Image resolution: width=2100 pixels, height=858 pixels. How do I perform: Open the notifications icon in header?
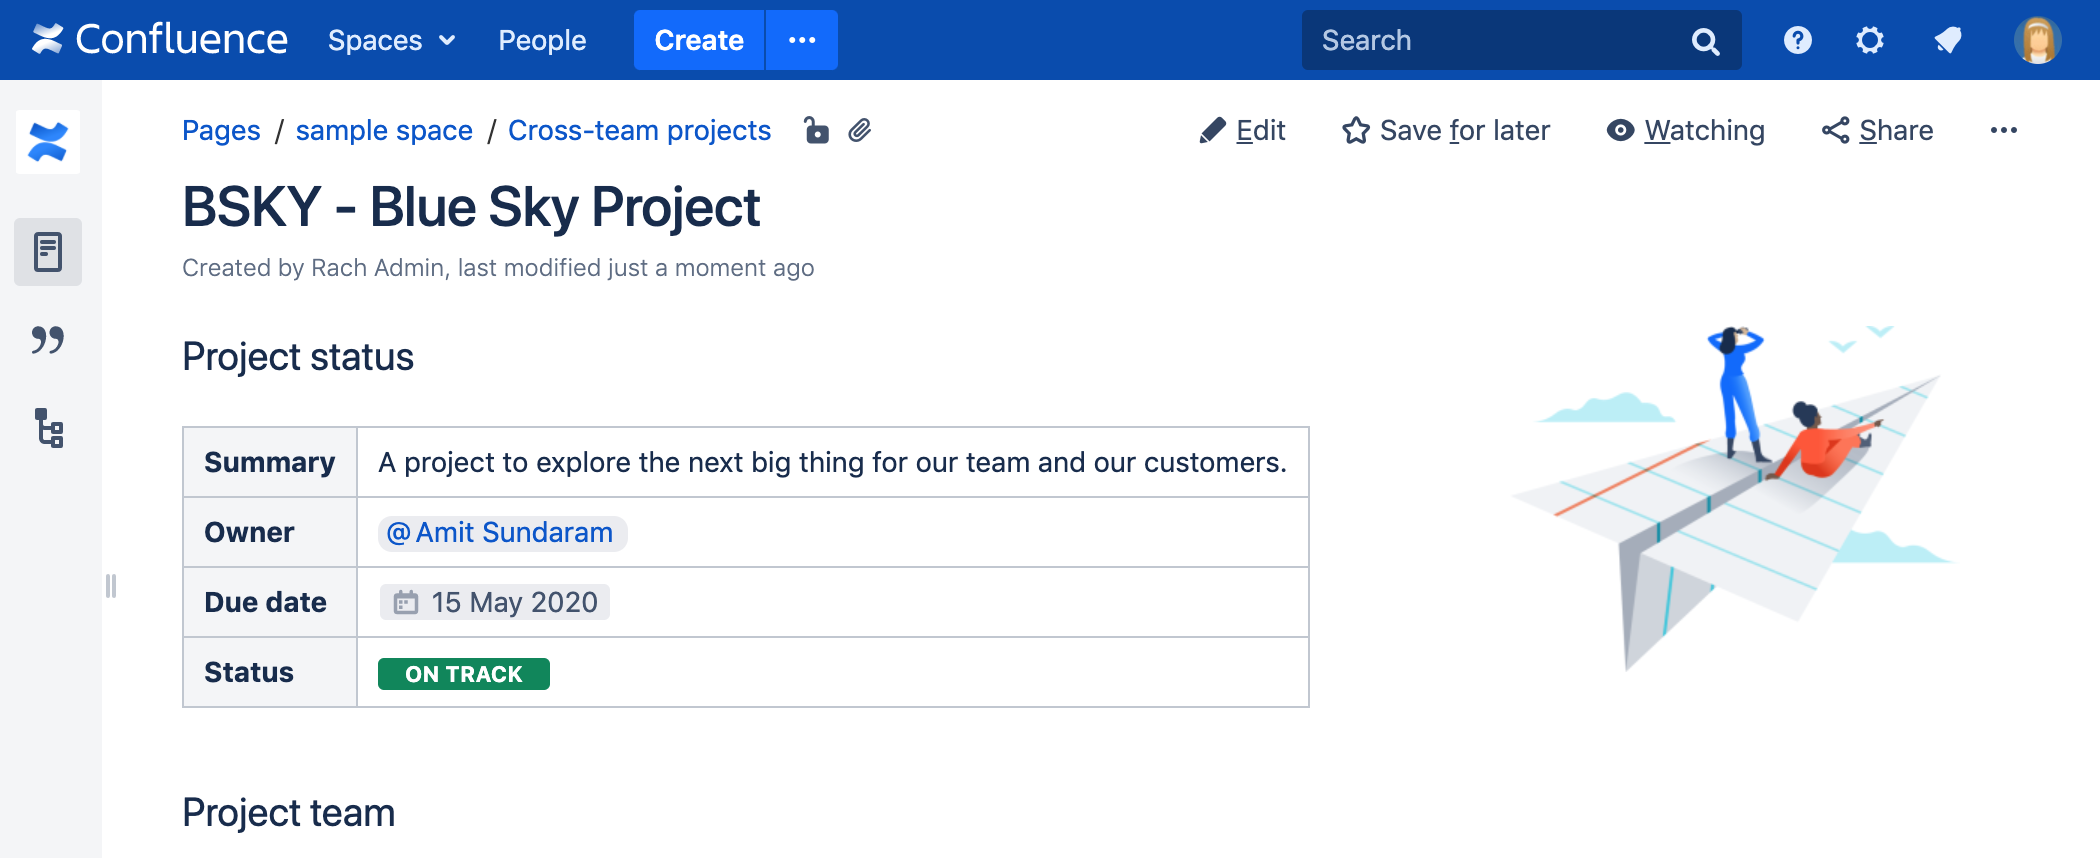[x=1947, y=40]
